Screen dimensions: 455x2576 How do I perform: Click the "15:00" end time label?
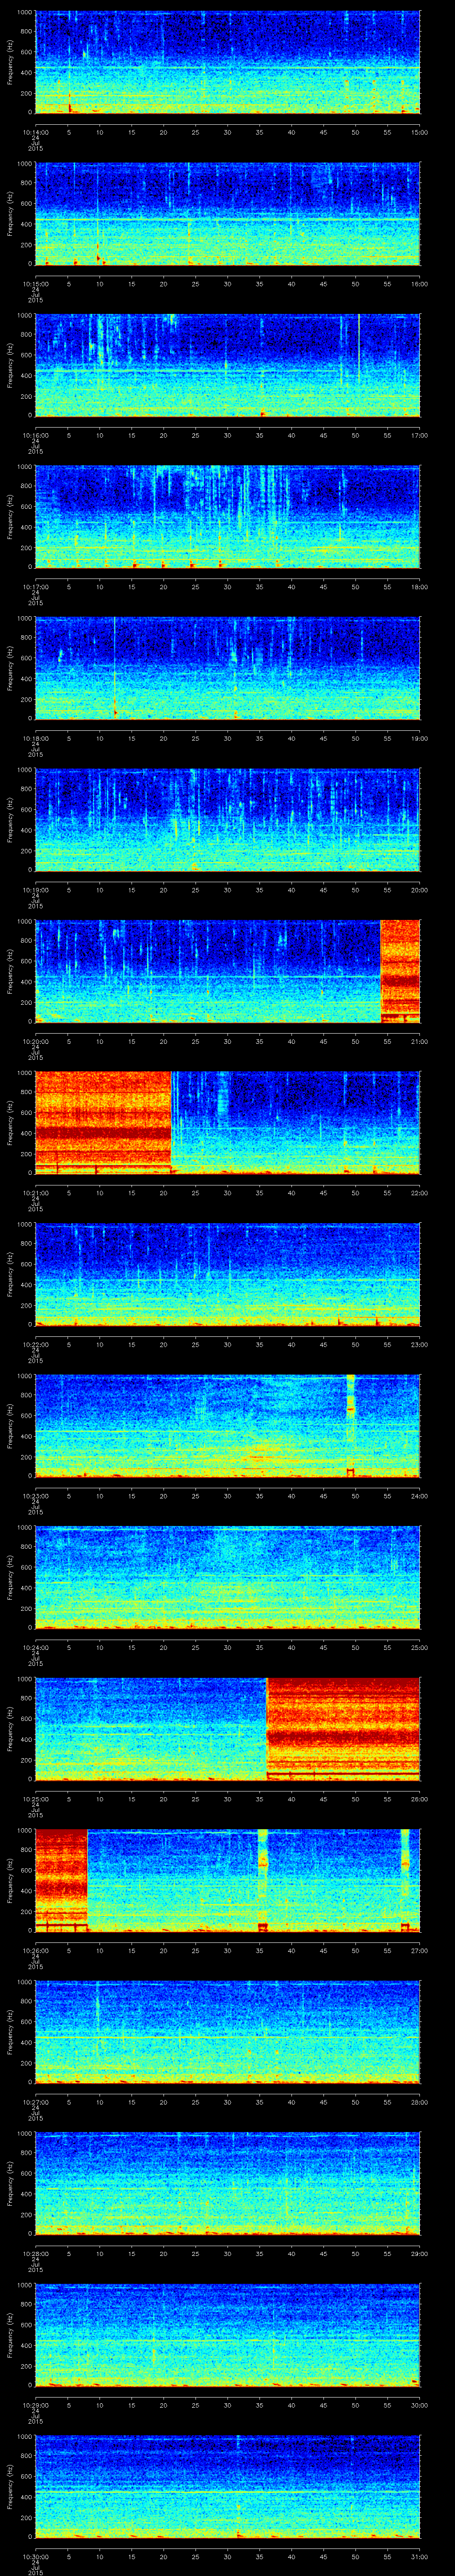pyautogui.click(x=419, y=131)
